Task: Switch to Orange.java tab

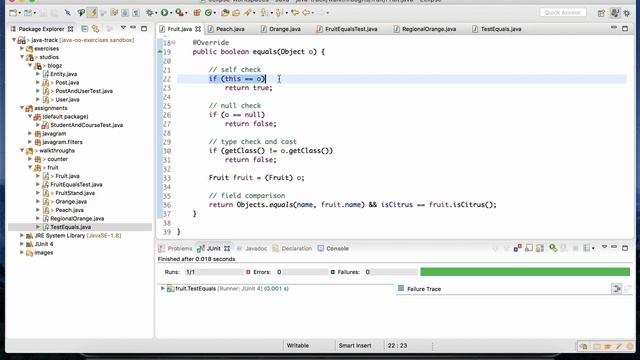Action: (285, 29)
